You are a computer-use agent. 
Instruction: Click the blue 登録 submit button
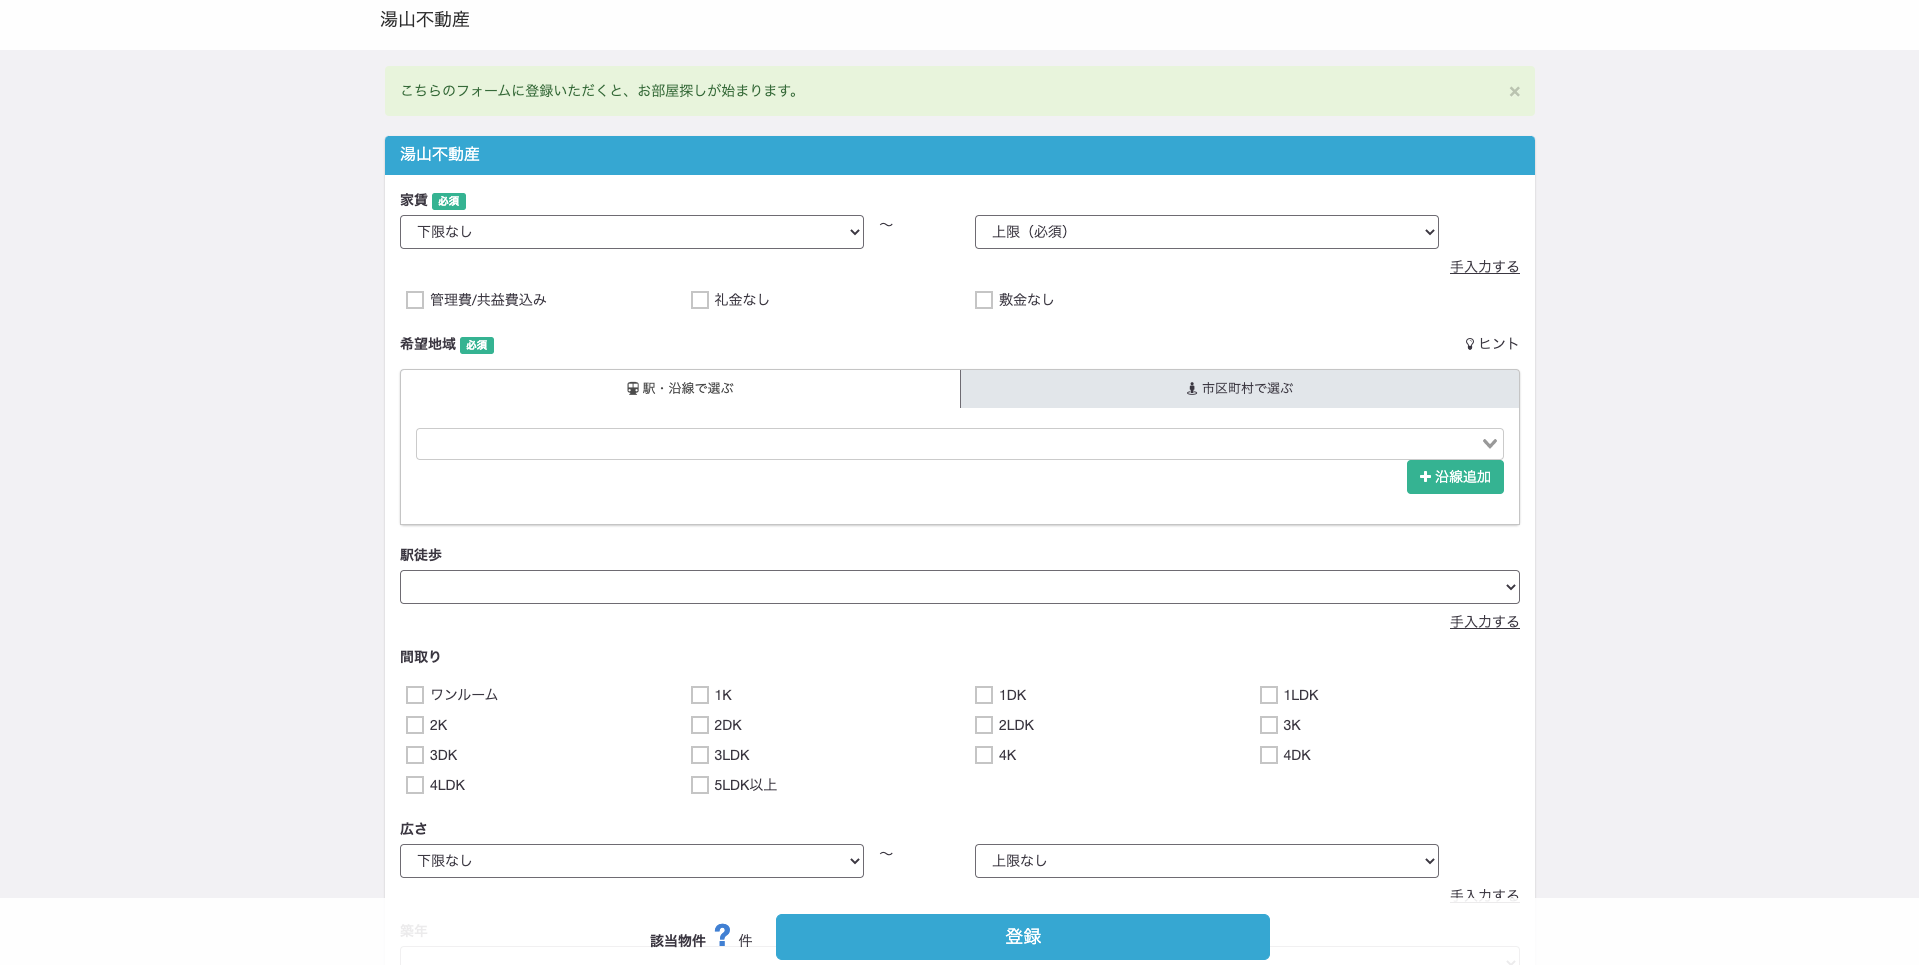[1023, 937]
